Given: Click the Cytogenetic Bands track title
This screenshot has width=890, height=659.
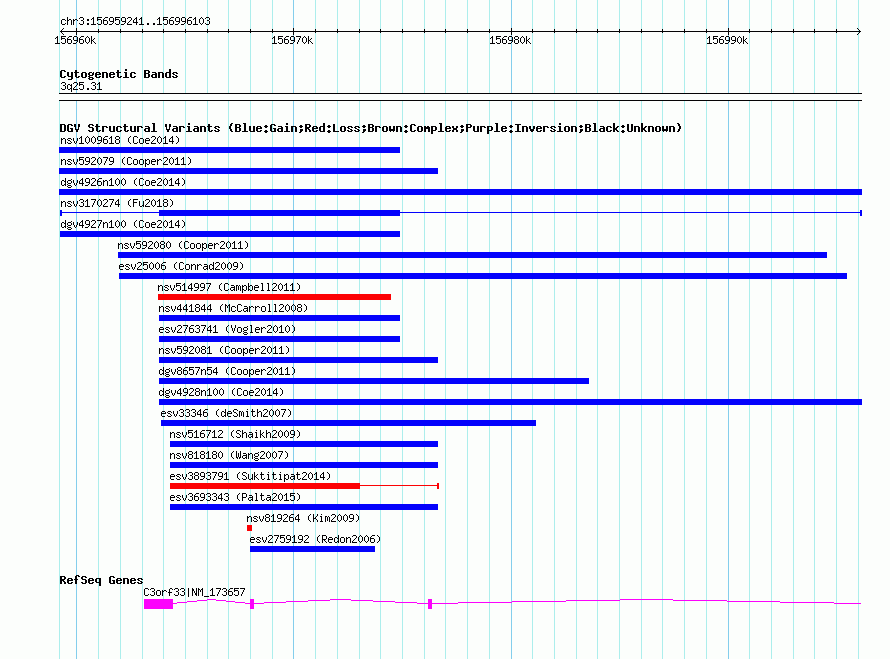Looking at the screenshot, I should coord(119,74).
